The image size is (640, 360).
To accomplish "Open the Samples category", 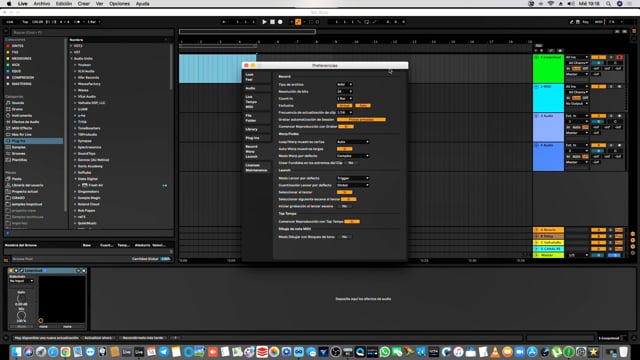I will coord(18,147).
